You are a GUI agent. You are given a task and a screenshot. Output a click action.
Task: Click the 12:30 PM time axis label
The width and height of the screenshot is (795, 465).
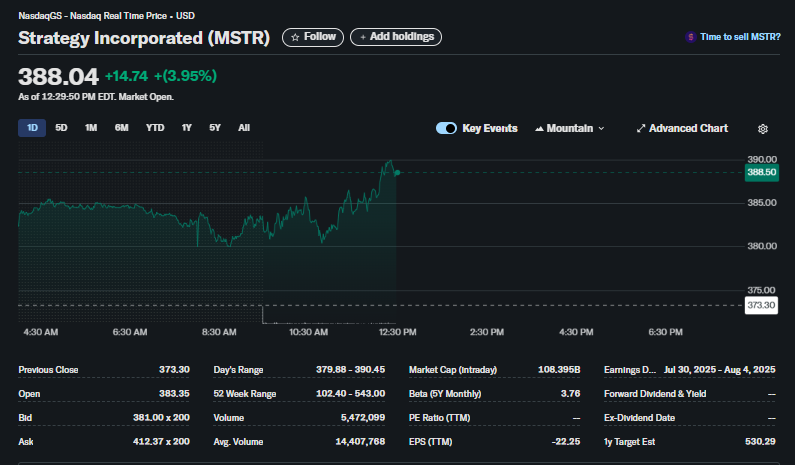coord(398,332)
